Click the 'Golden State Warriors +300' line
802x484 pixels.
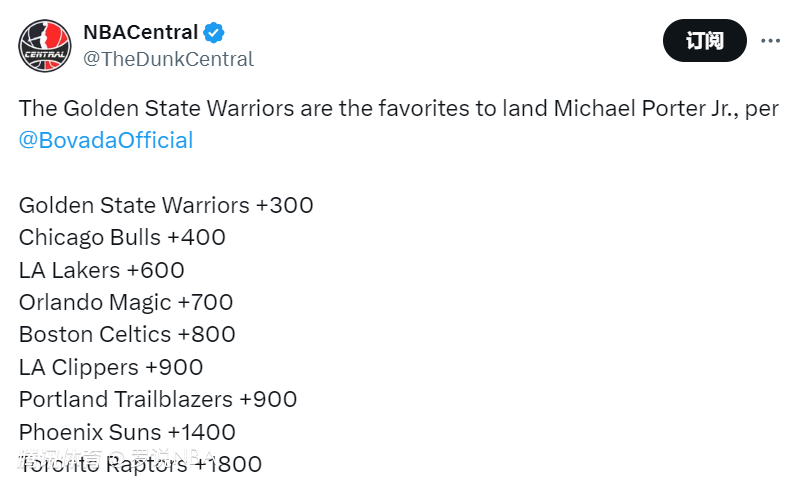click(166, 205)
